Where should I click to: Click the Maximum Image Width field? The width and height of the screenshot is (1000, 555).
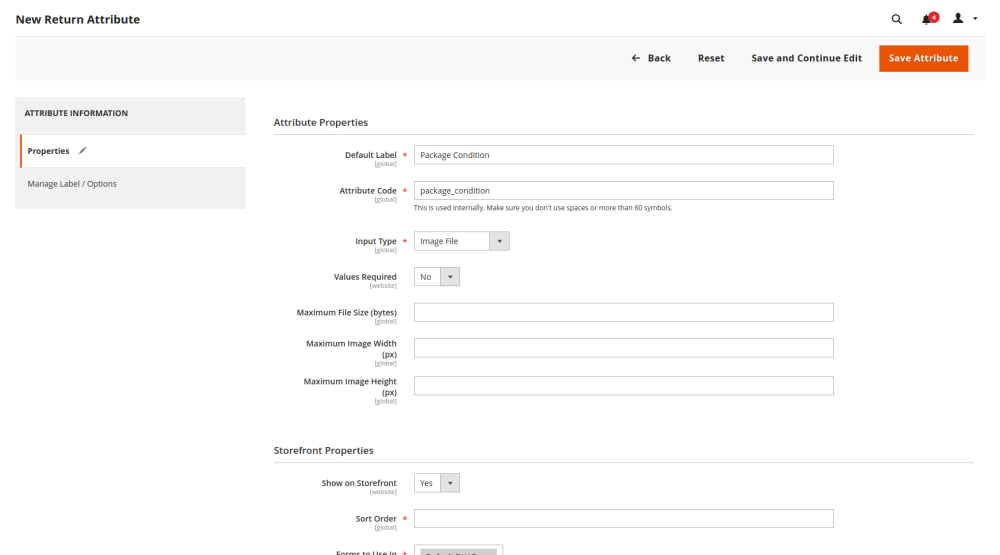coord(623,348)
